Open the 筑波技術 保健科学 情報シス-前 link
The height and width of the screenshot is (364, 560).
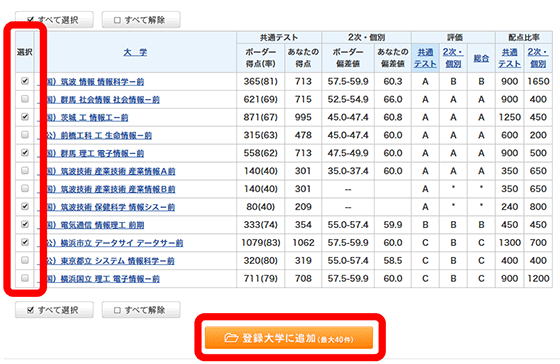tap(111, 207)
